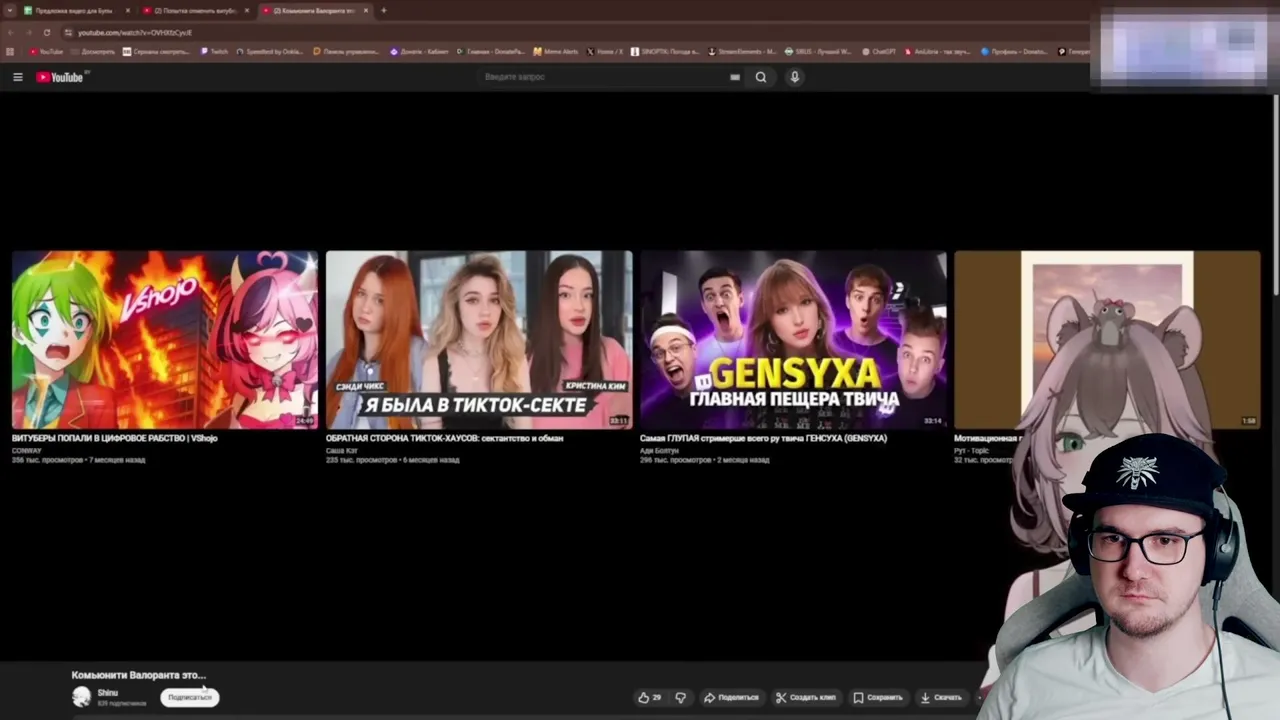Open the on-screen keyboard icon in search box
The height and width of the screenshot is (720, 1280).
735,77
